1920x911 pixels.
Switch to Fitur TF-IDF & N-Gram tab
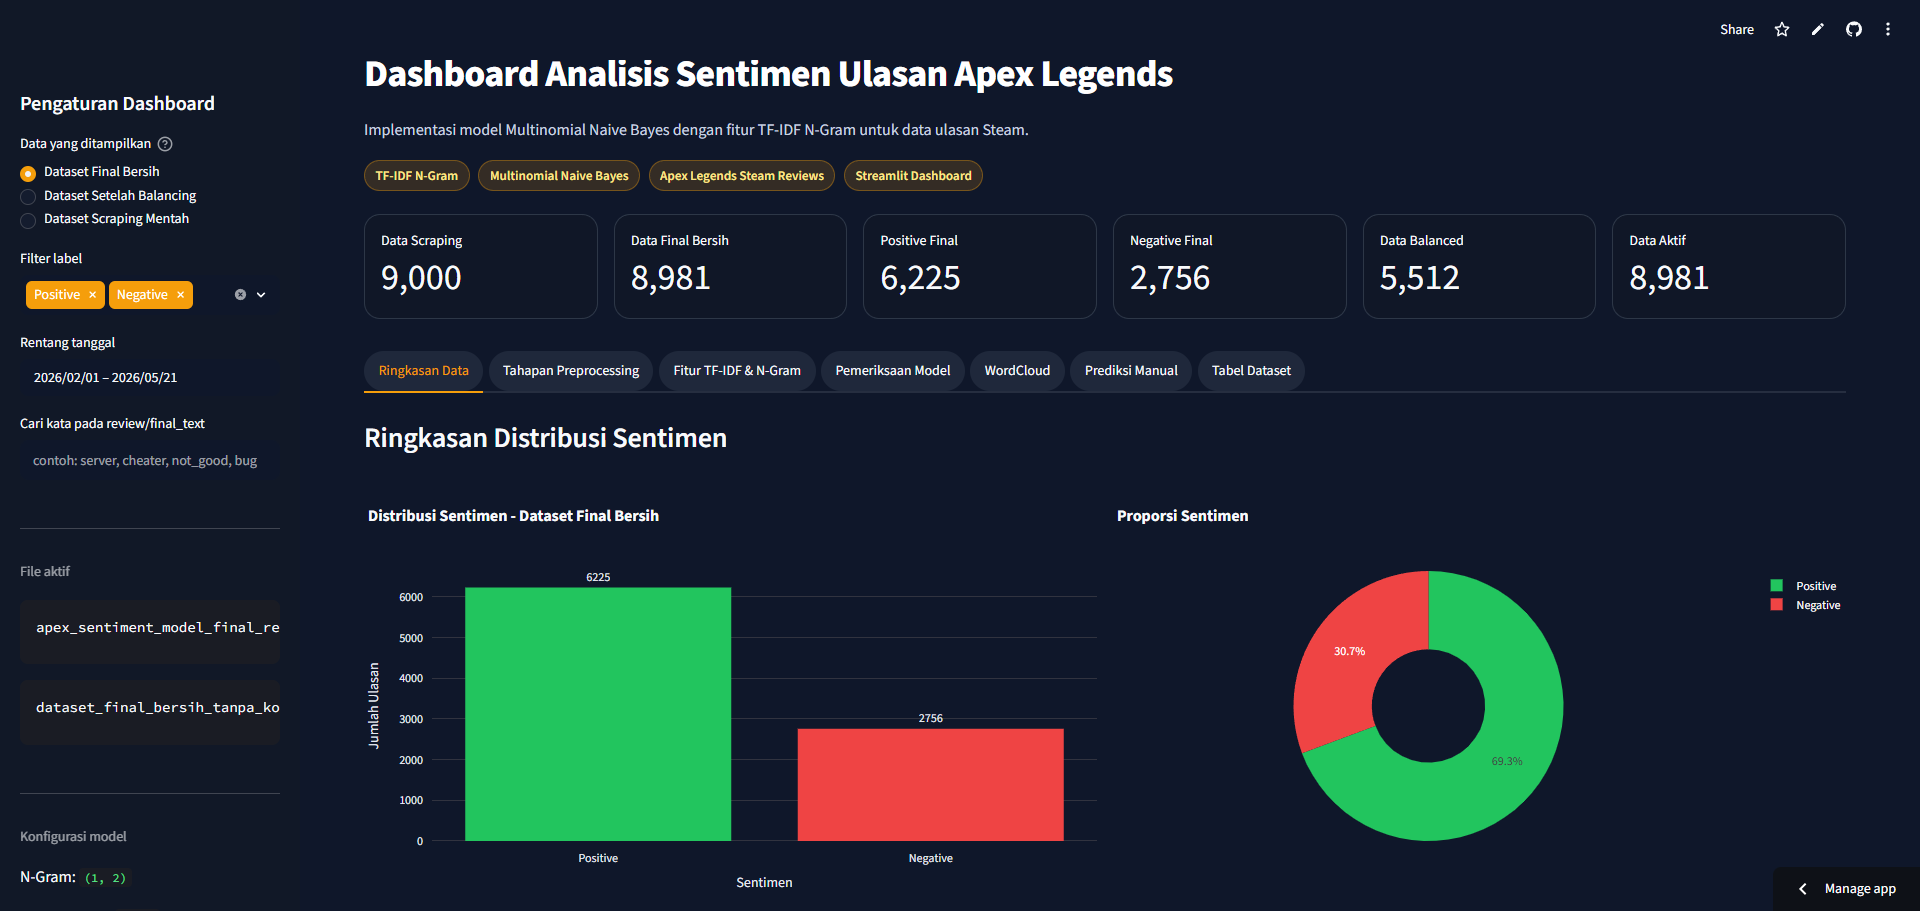(x=737, y=371)
